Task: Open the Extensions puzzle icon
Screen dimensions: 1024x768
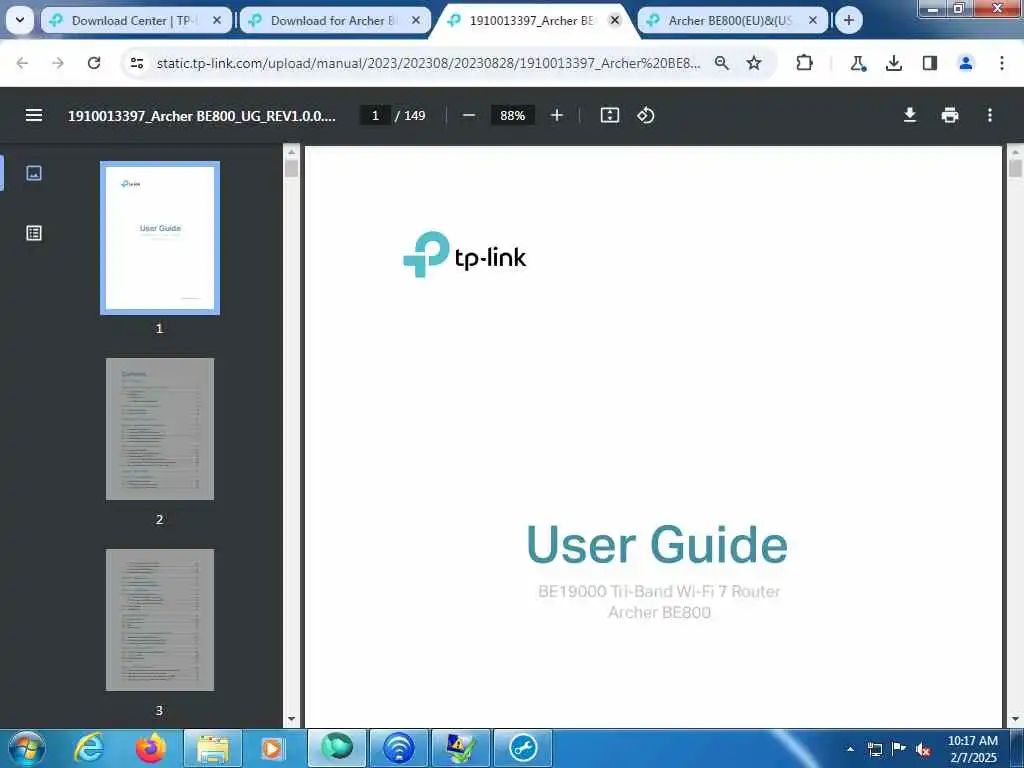Action: point(805,63)
